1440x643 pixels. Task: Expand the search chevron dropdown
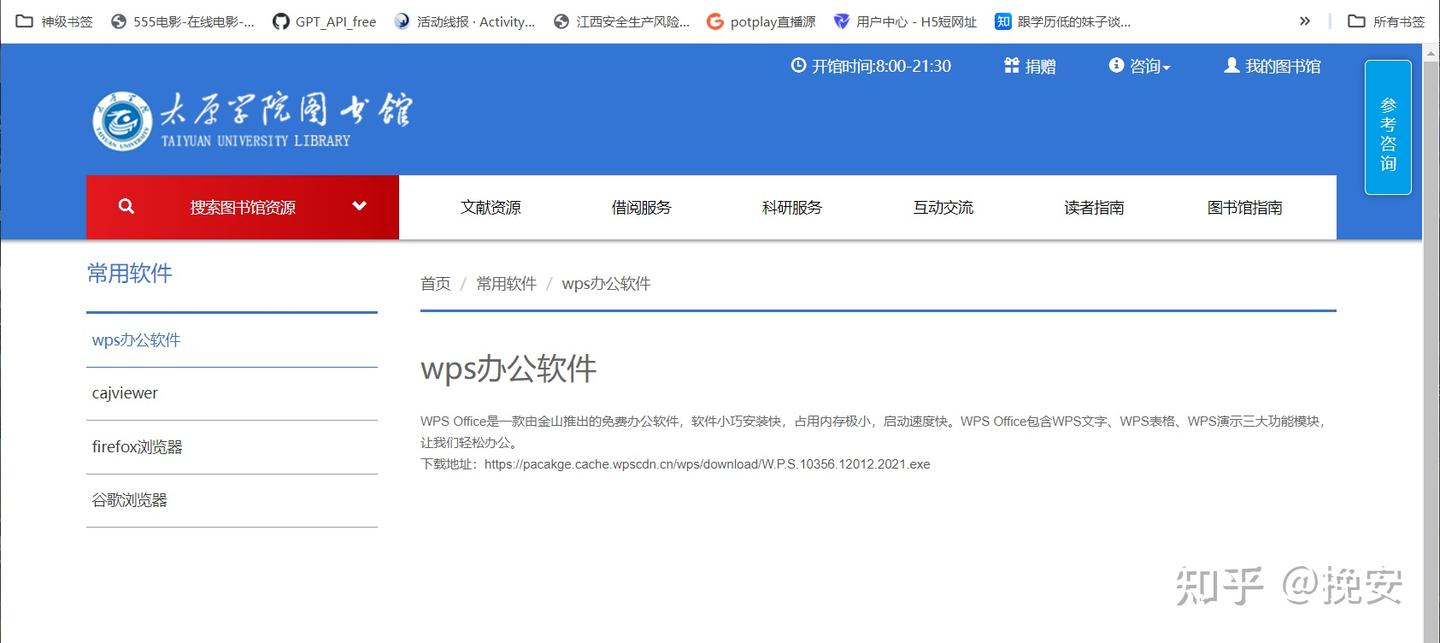point(359,207)
